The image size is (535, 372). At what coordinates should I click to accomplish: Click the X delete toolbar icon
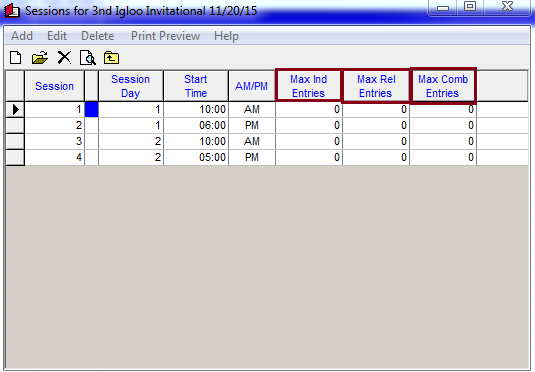tap(64, 57)
